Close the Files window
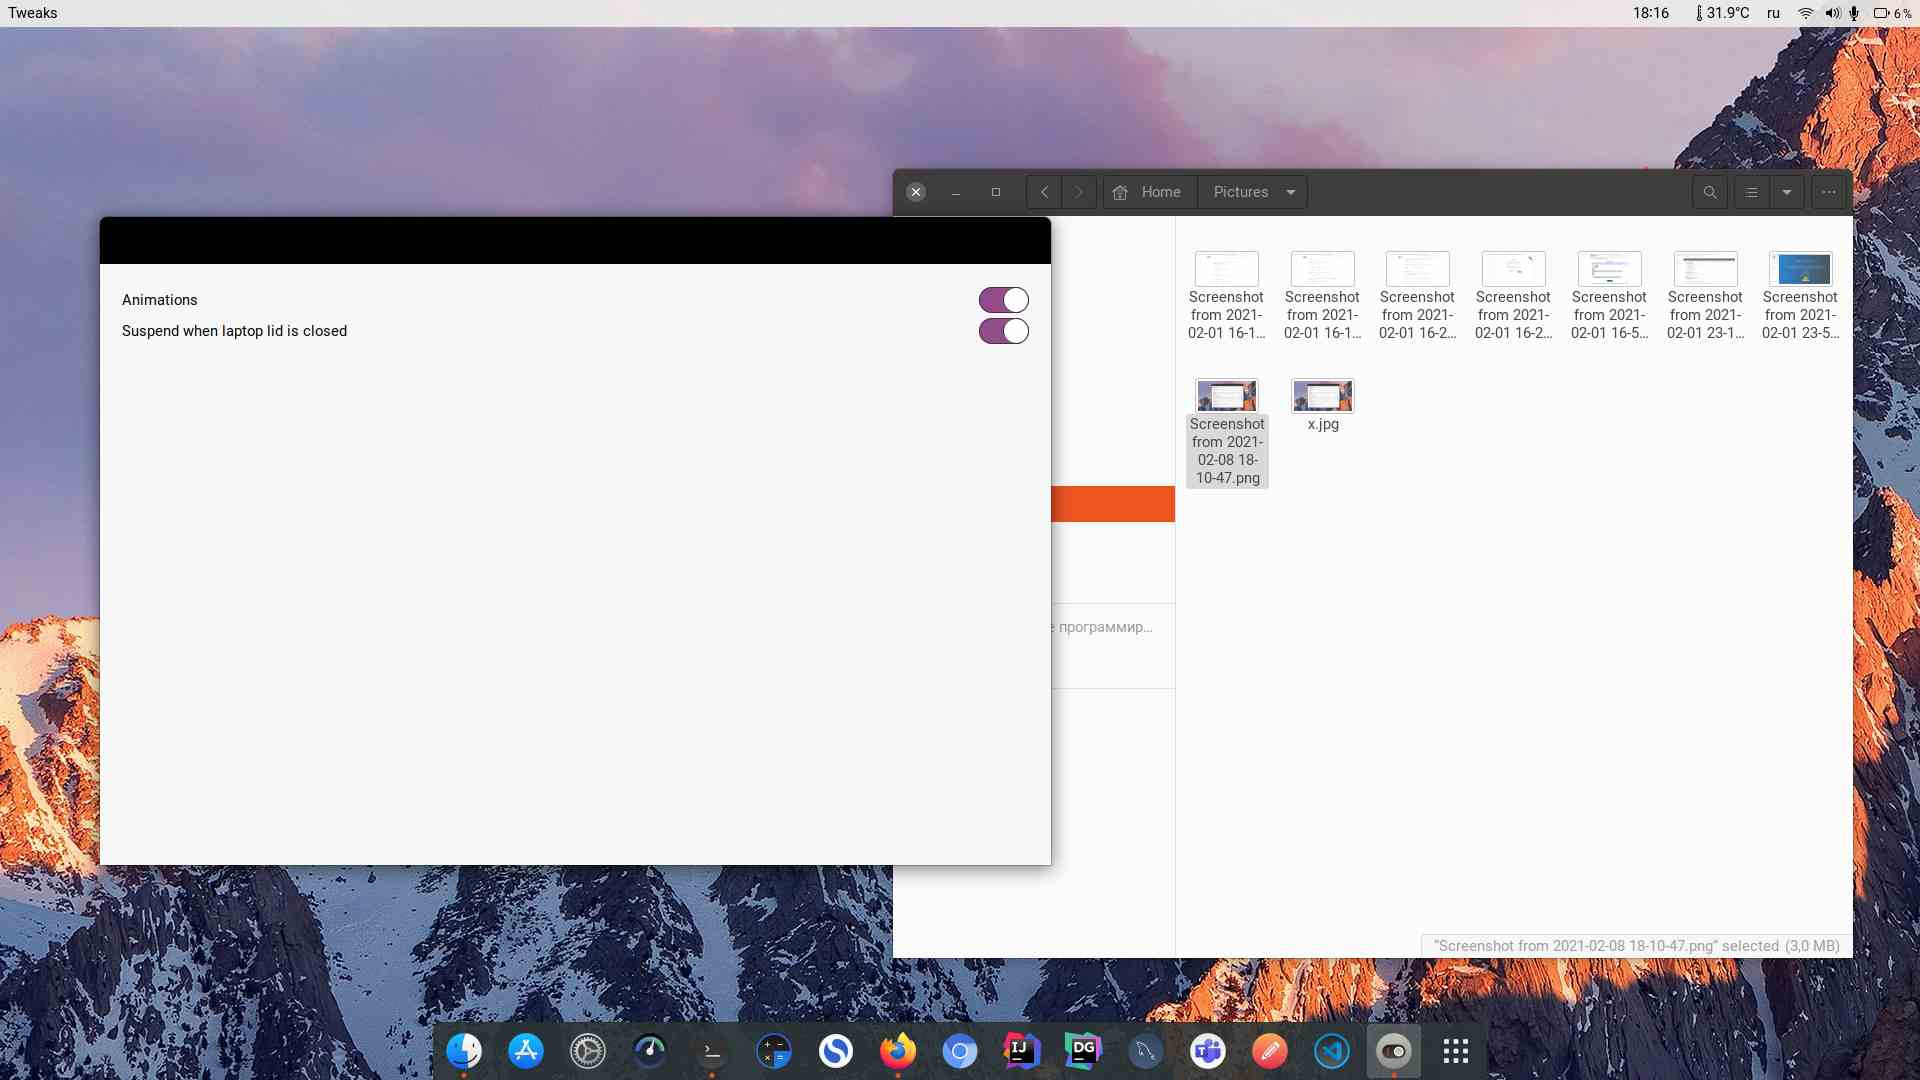Screen dimensions: 1920x1080 (916, 192)
